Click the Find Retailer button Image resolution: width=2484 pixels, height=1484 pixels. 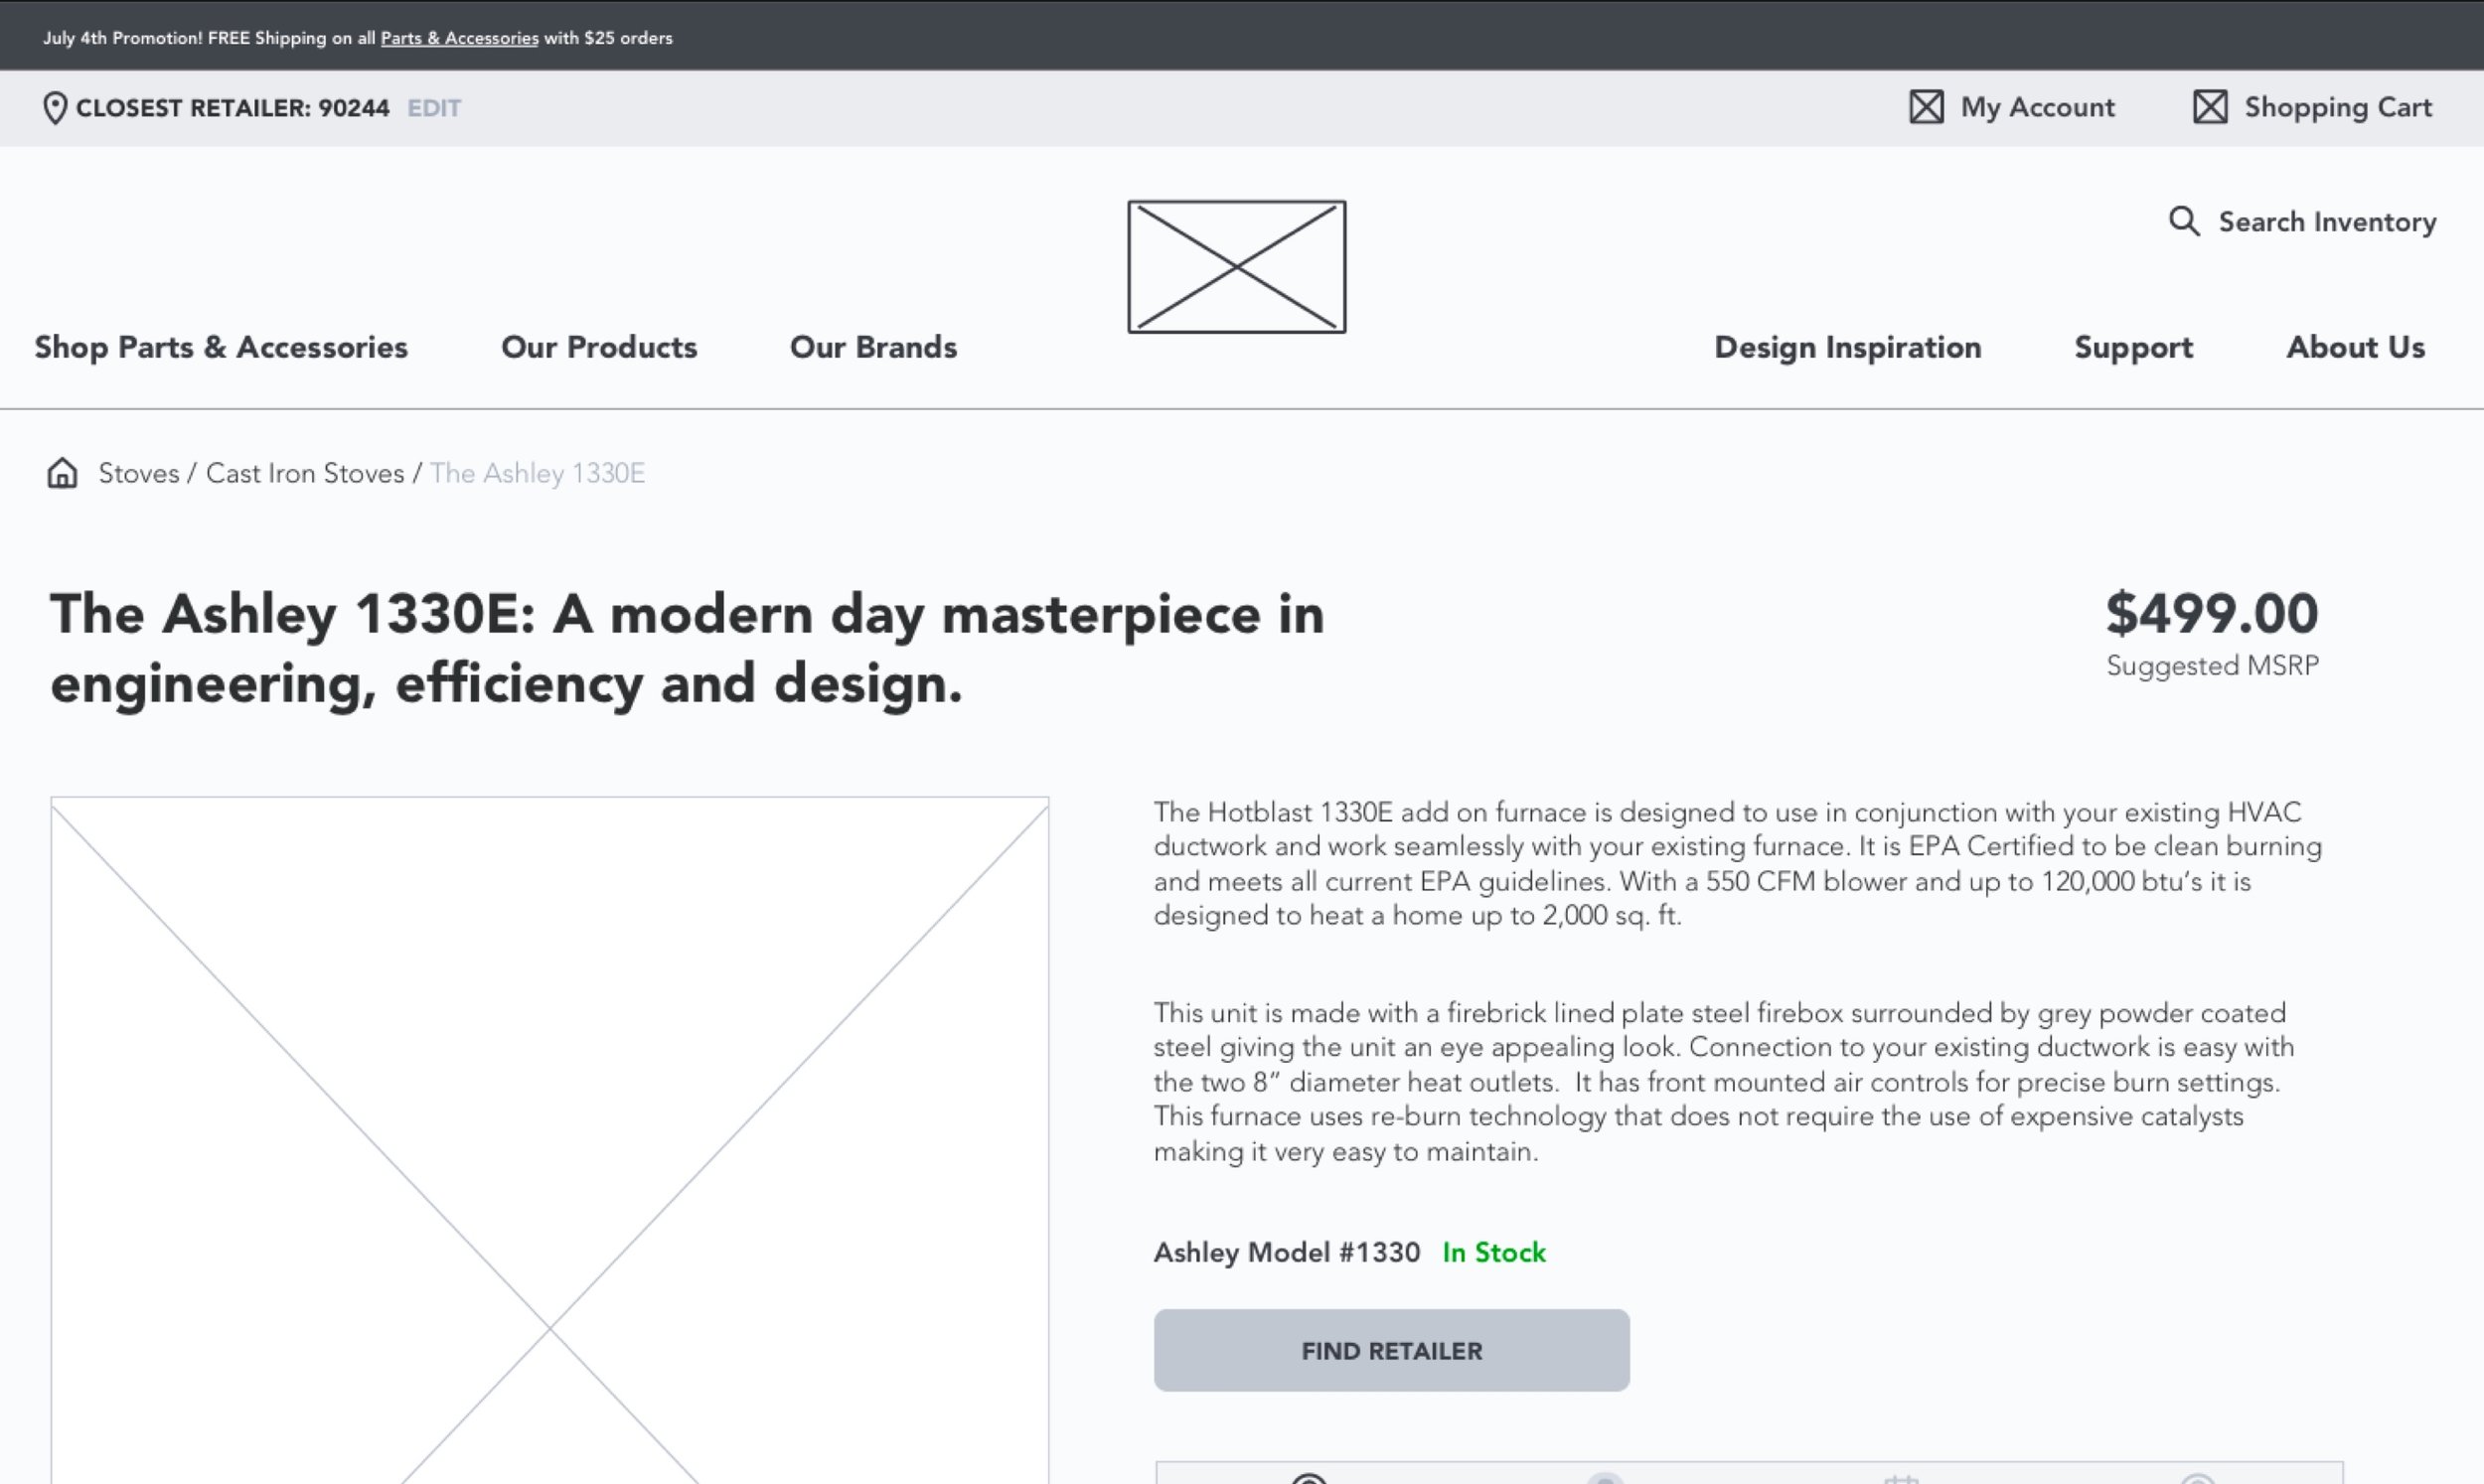[1391, 1350]
